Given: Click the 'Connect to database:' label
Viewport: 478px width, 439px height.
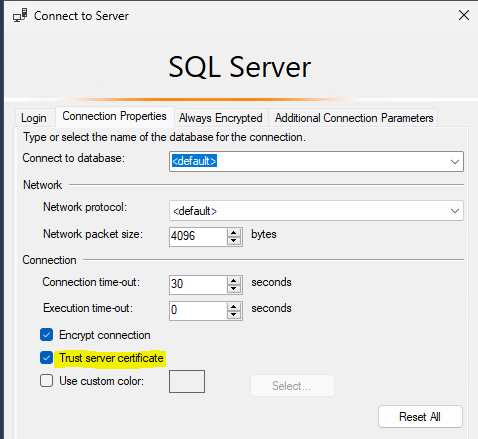Looking at the screenshot, I should pyautogui.click(x=74, y=158).
